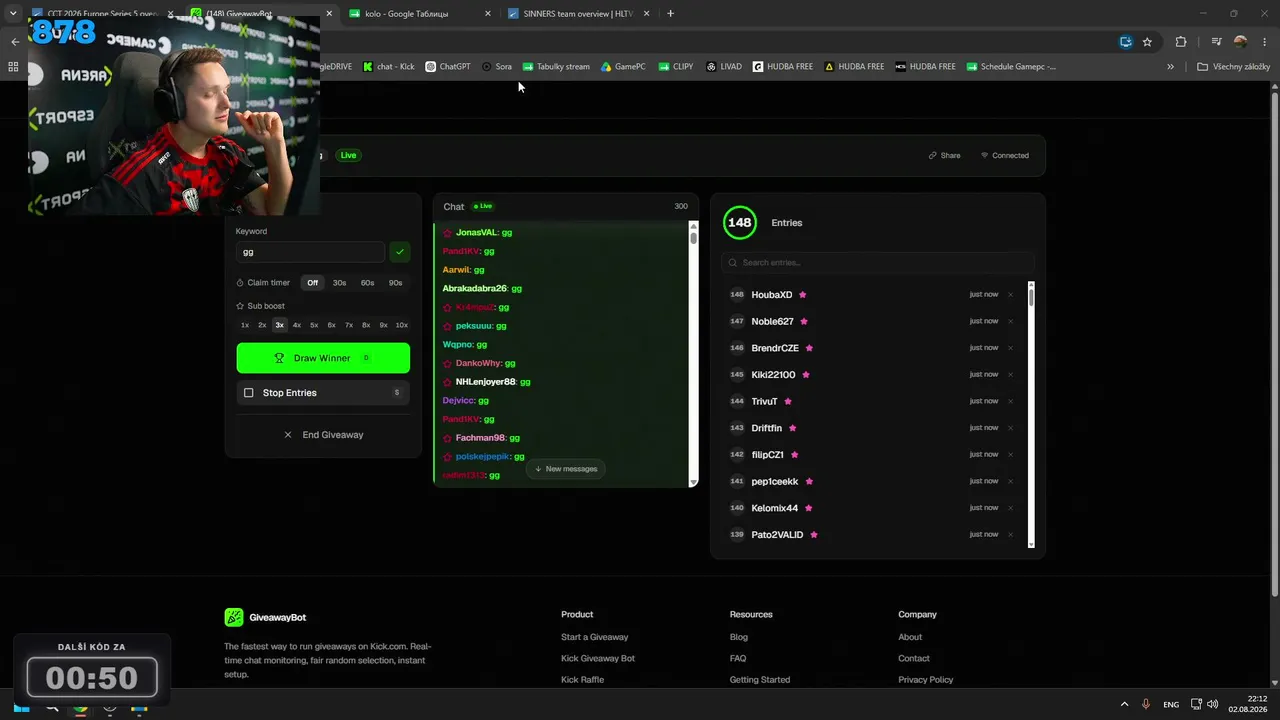
Task: Click the Draw Winner button
Action: click(x=323, y=358)
